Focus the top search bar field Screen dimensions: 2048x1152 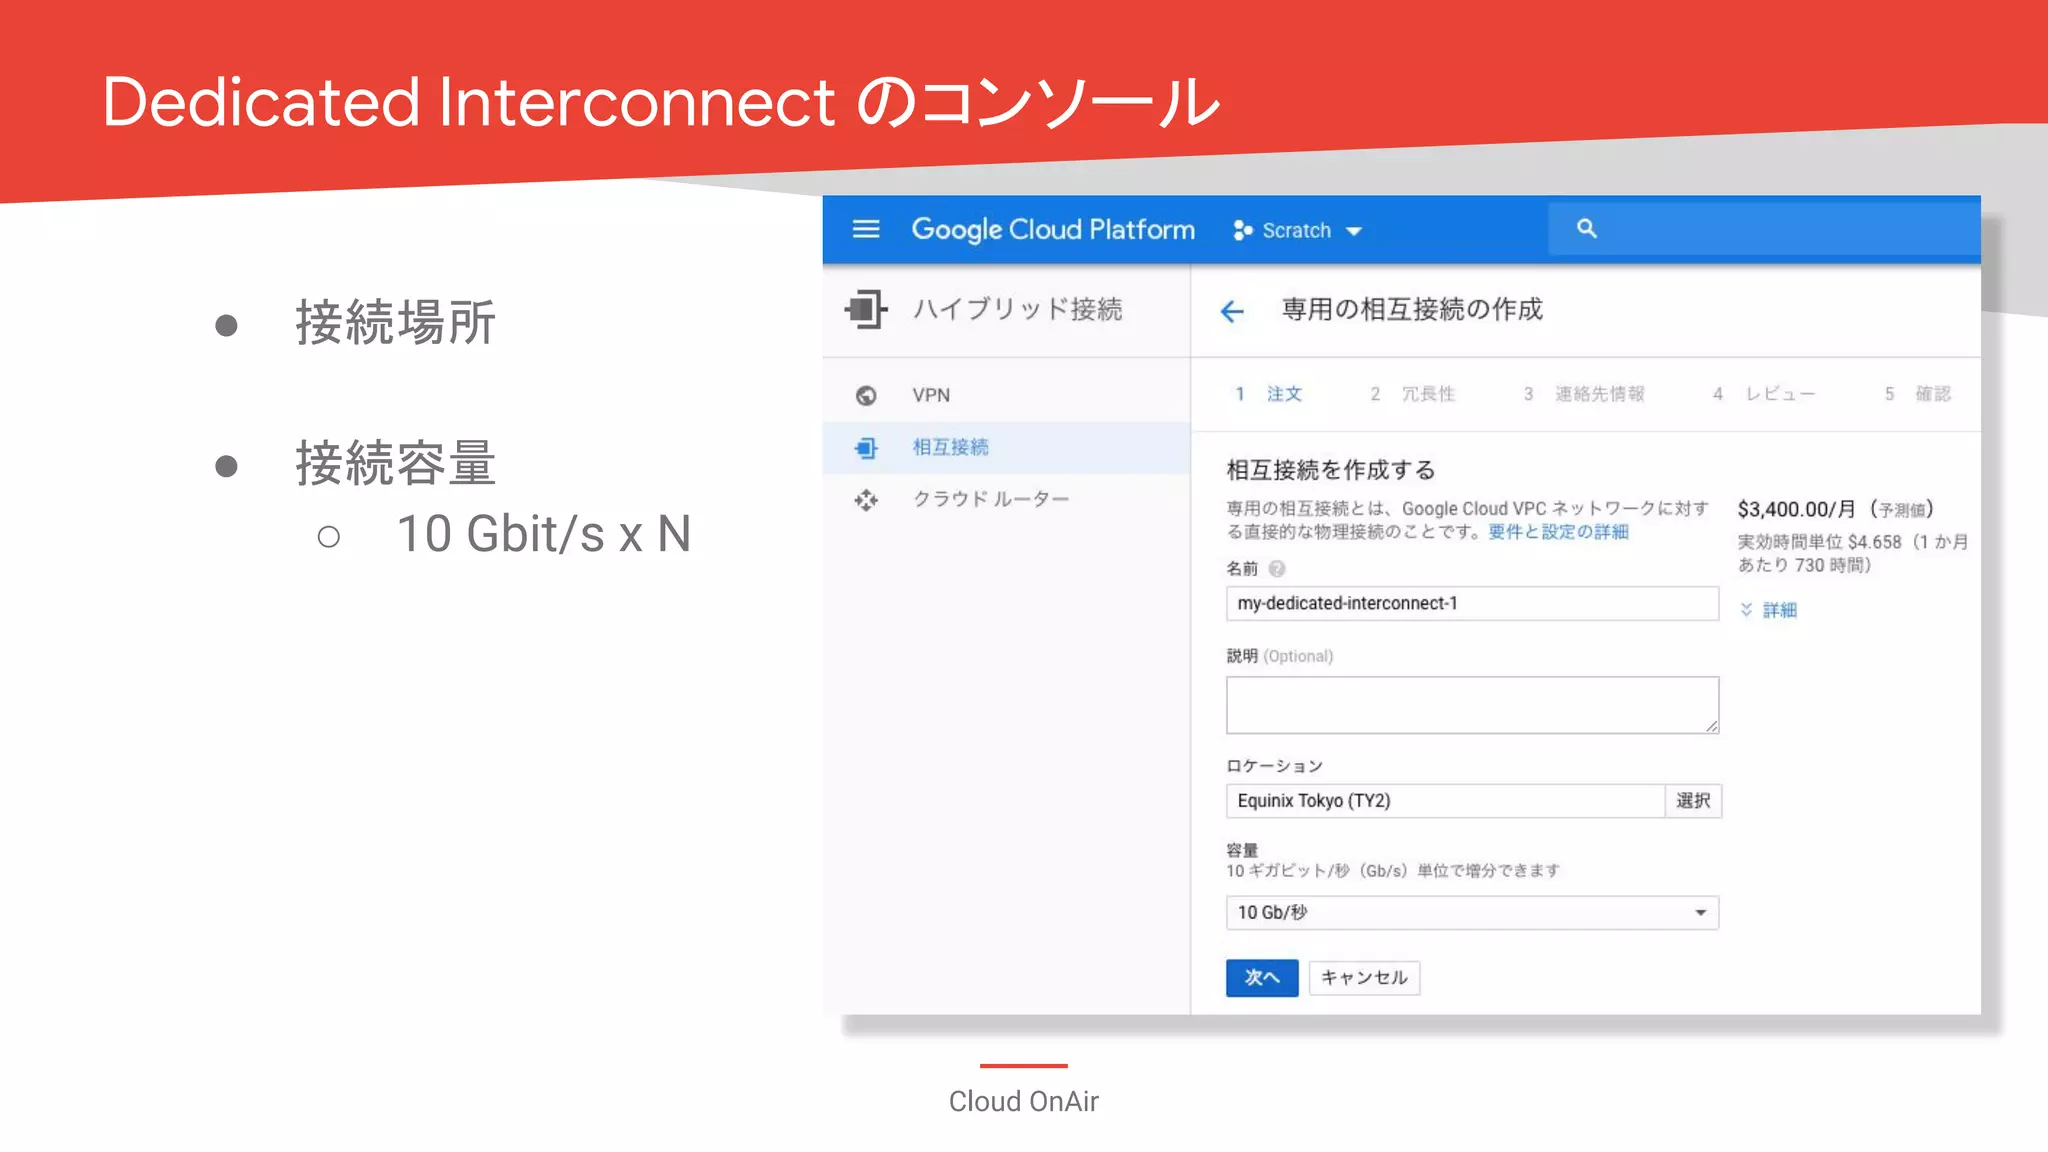tap(1764, 229)
